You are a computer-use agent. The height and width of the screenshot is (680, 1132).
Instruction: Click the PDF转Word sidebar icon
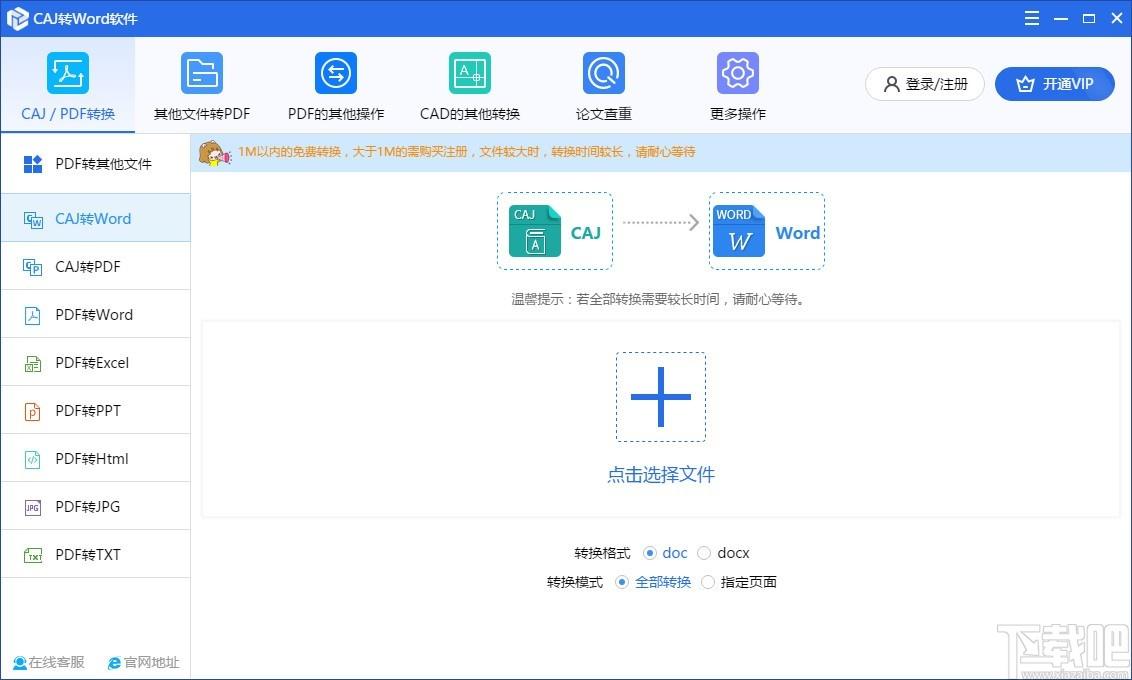(32, 315)
